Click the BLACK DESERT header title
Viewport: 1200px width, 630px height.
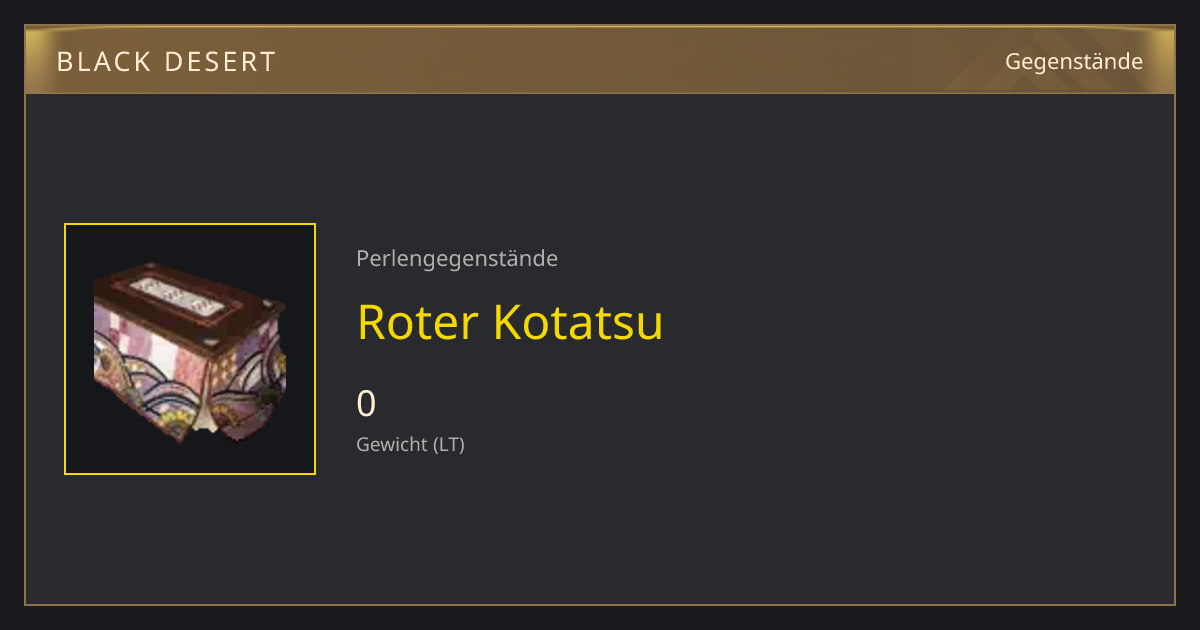166,62
